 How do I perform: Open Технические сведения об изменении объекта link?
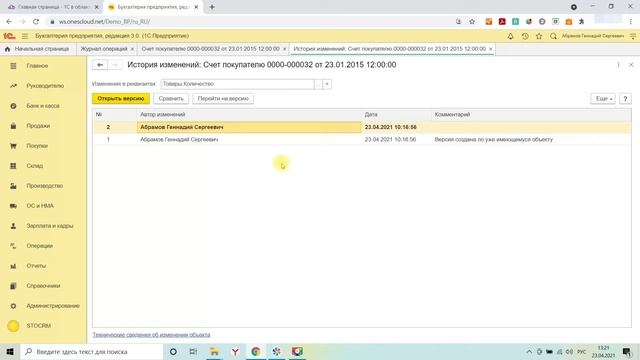click(x=151, y=335)
